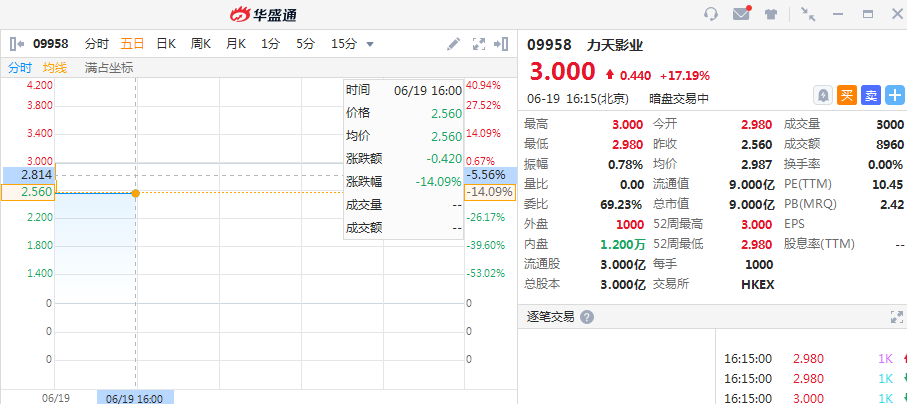Toggle 满占坐标 full-scale coordinates
This screenshot has height=404, width=907.
tap(109, 68)
